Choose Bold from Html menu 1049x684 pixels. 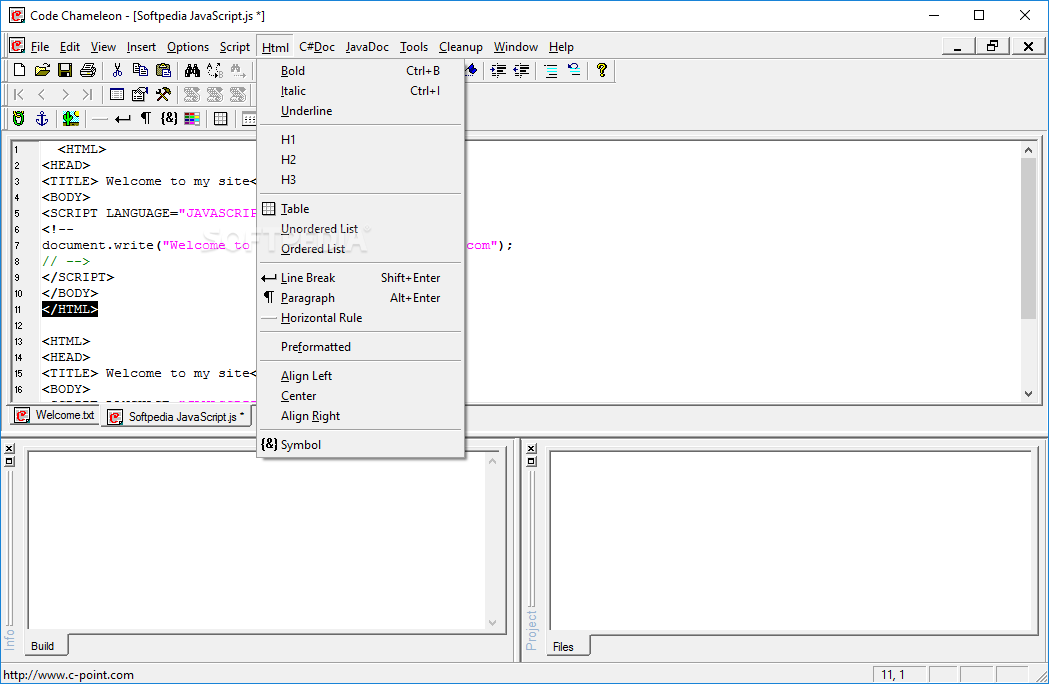[361, 70]
